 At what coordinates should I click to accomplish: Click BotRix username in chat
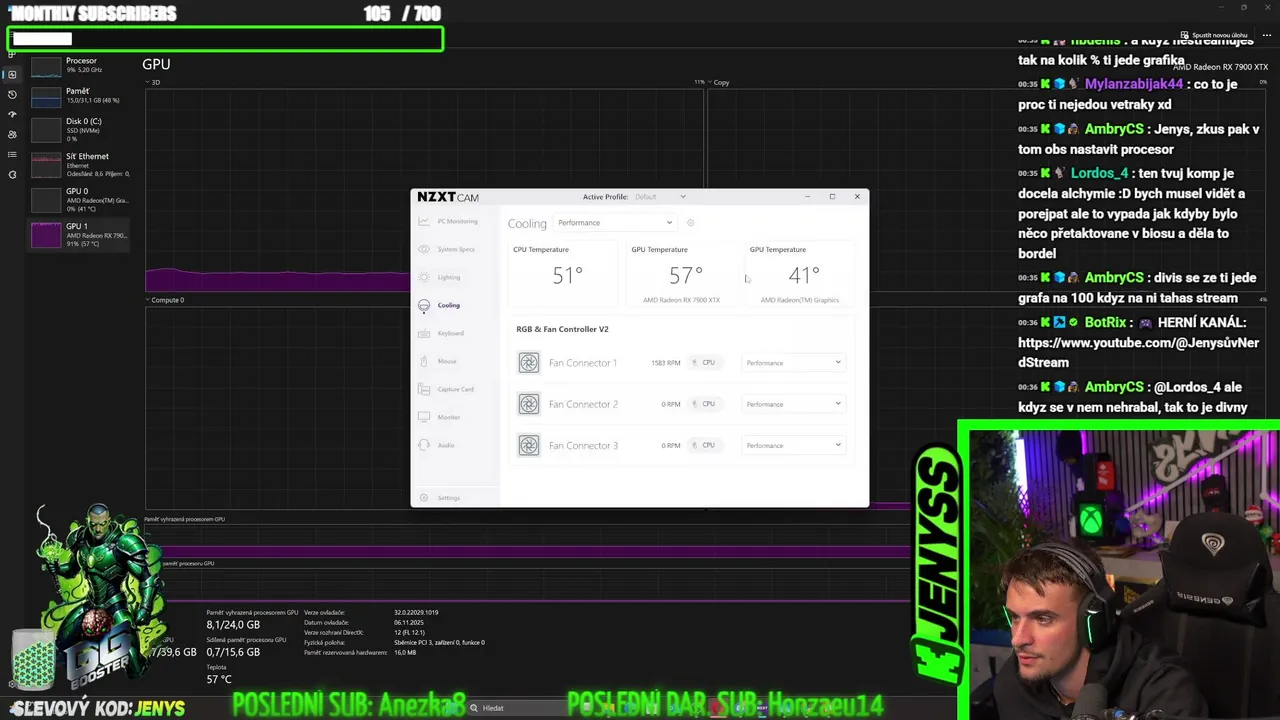pos(1106,323)
